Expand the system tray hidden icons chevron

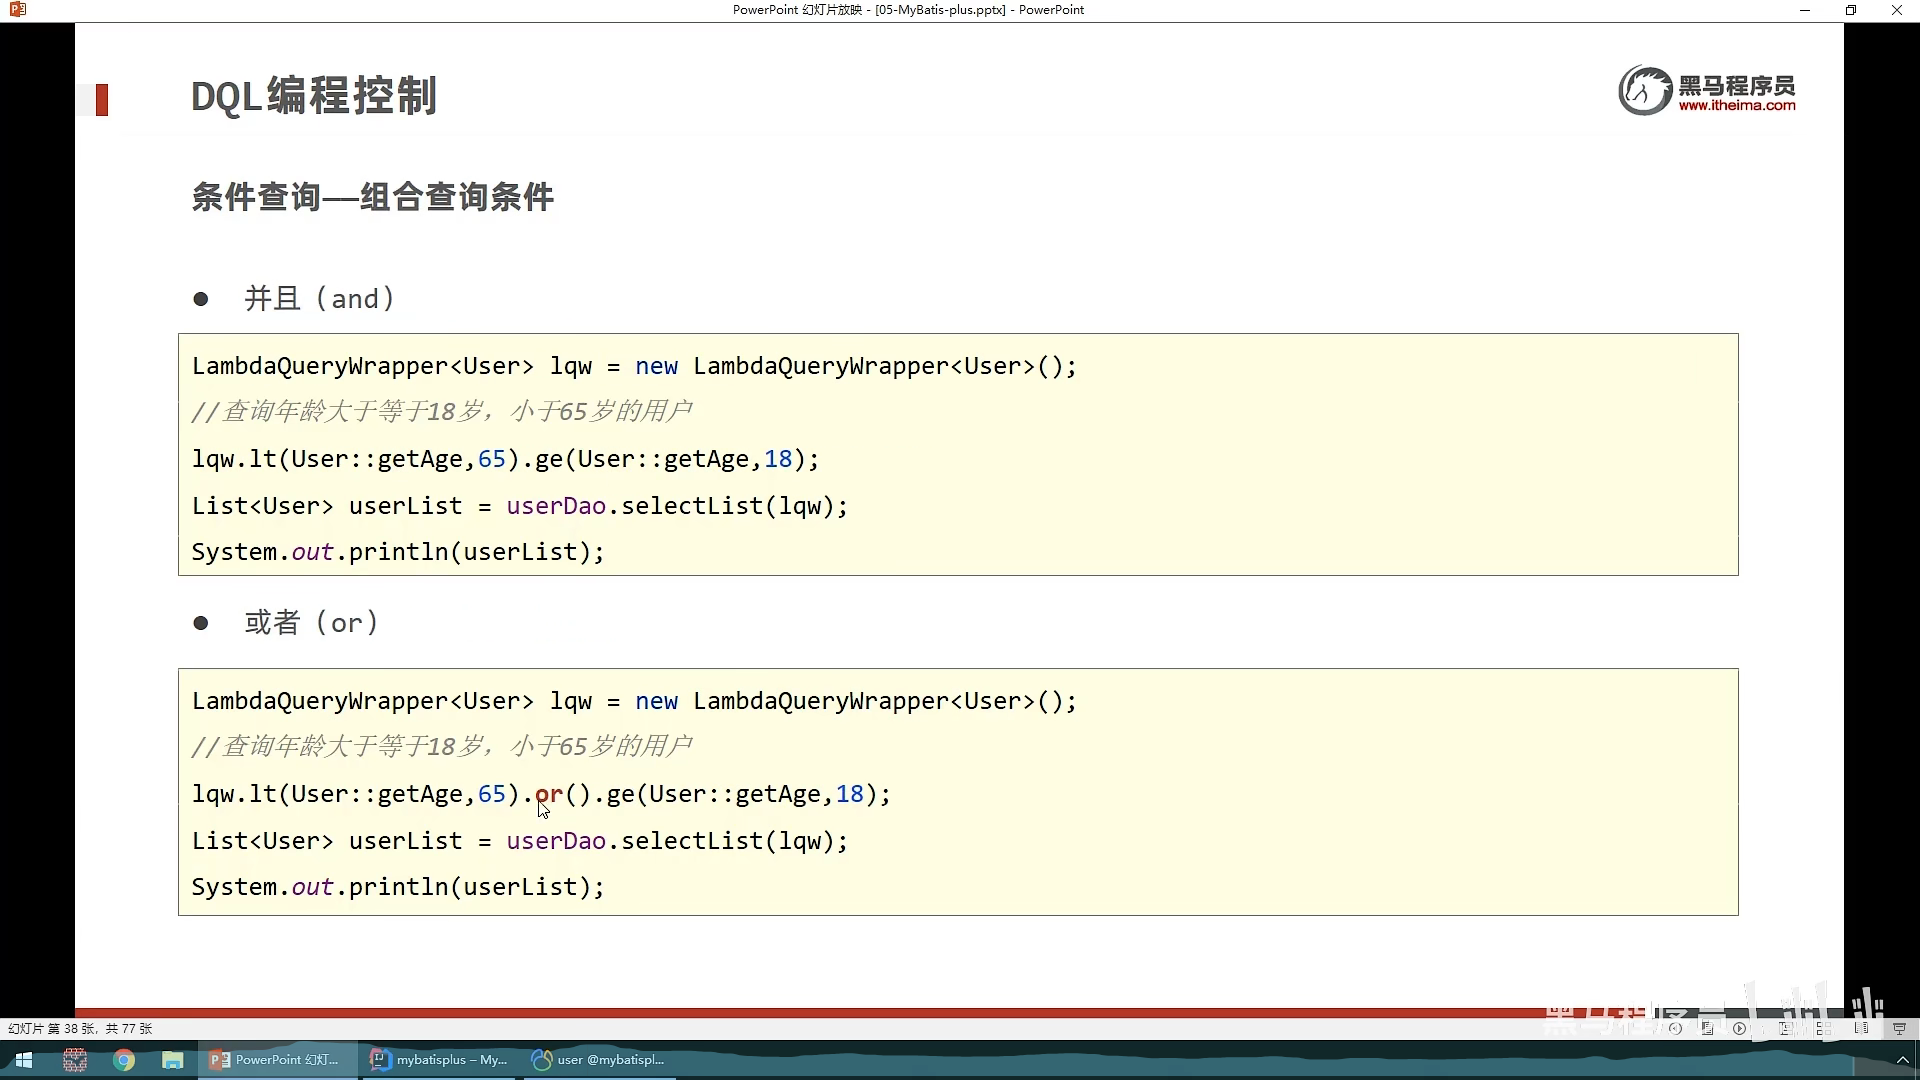1902,1060
